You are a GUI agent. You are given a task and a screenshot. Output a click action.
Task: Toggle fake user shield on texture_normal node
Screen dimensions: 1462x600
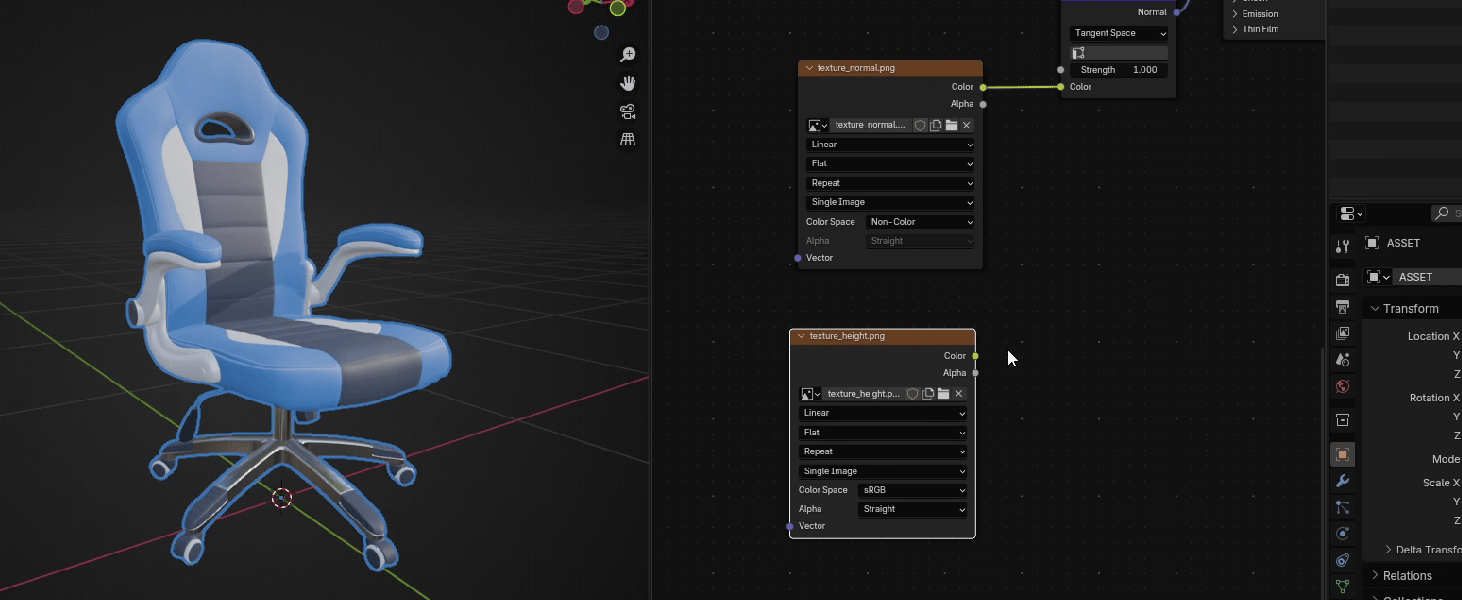point(920,125)
